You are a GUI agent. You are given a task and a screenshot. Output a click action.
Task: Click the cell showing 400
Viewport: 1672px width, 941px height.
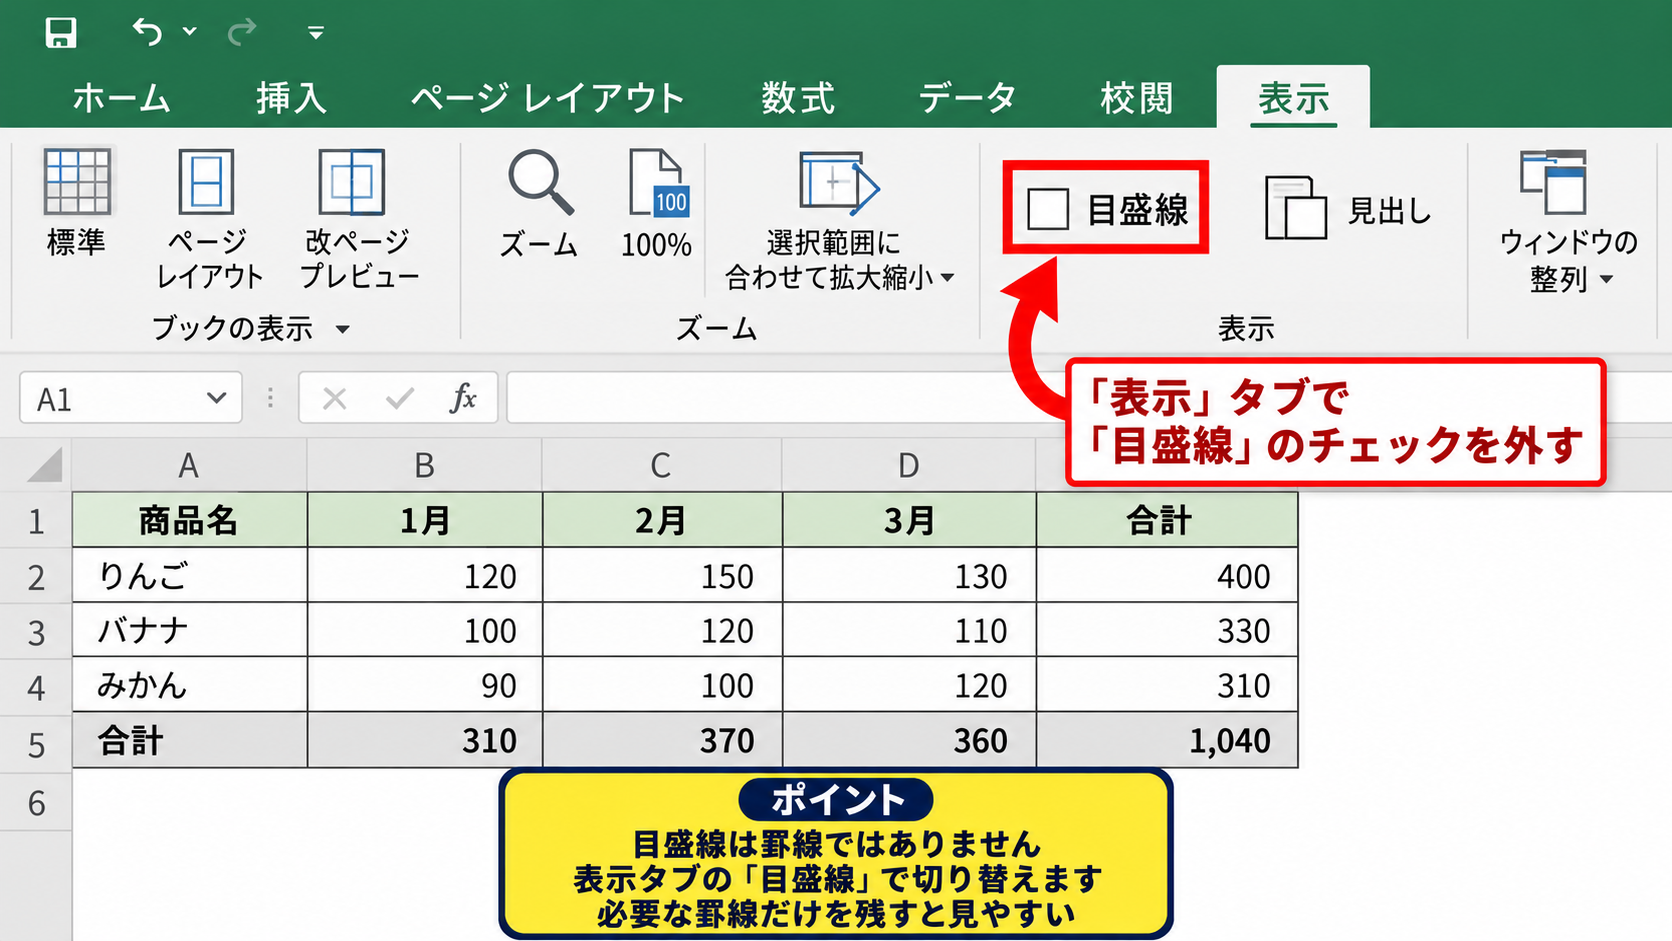(1167, 575)
